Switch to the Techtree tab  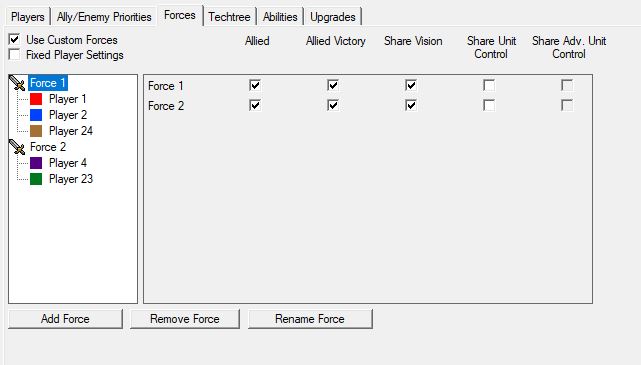pyautogui.click(x=229, y=17)
